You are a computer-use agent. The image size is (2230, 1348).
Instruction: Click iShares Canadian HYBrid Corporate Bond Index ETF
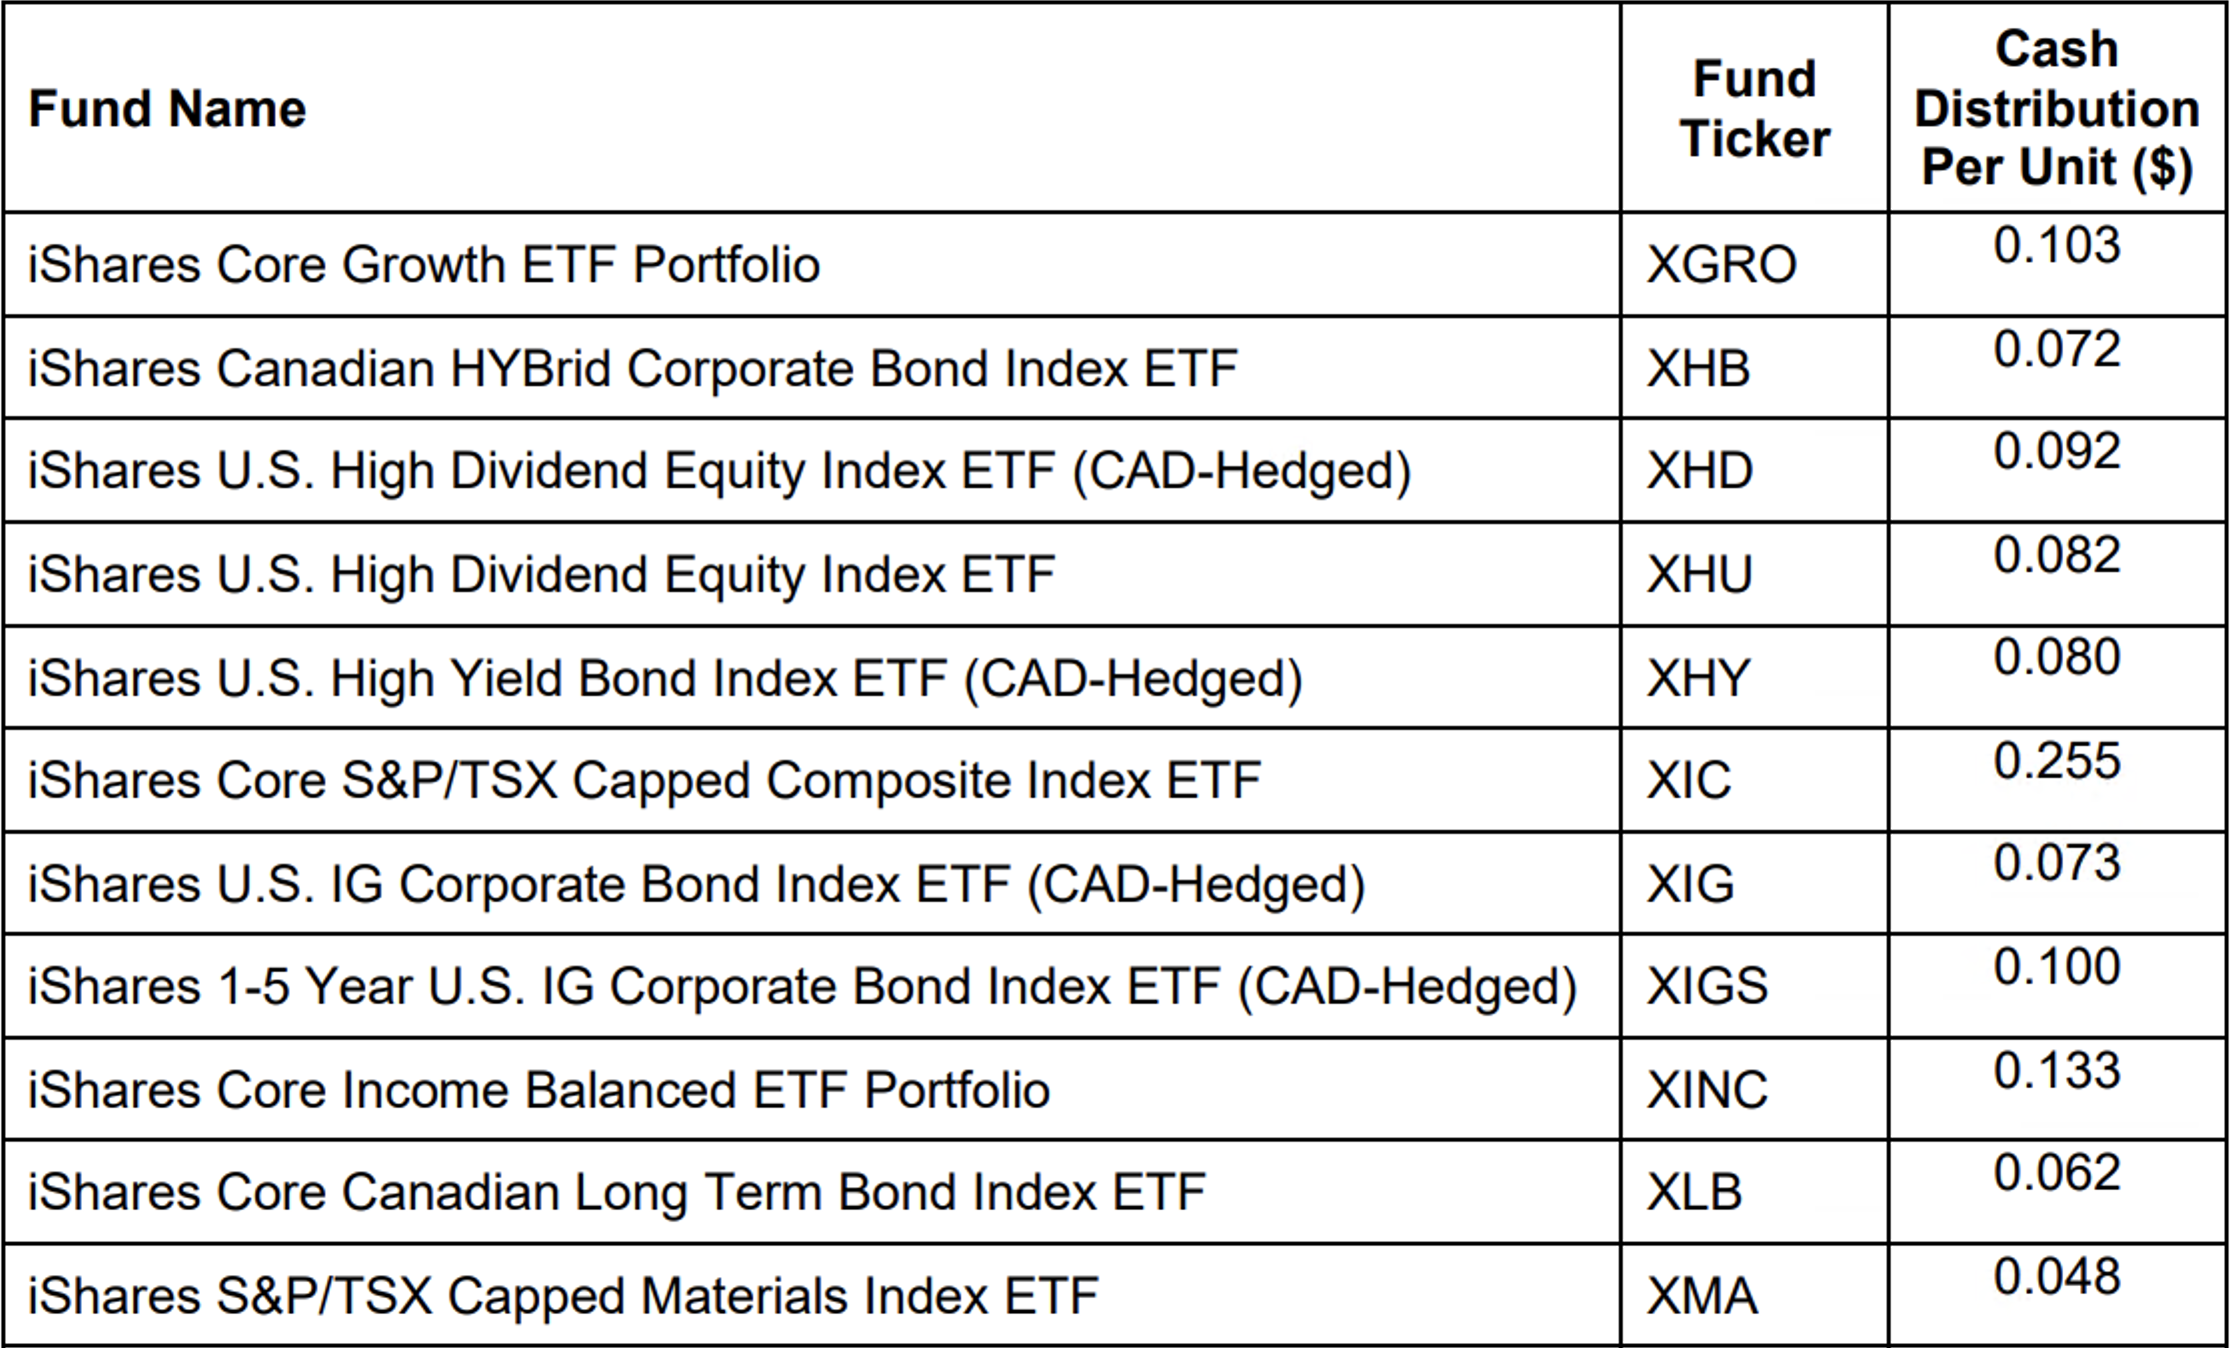pos(632,369)
